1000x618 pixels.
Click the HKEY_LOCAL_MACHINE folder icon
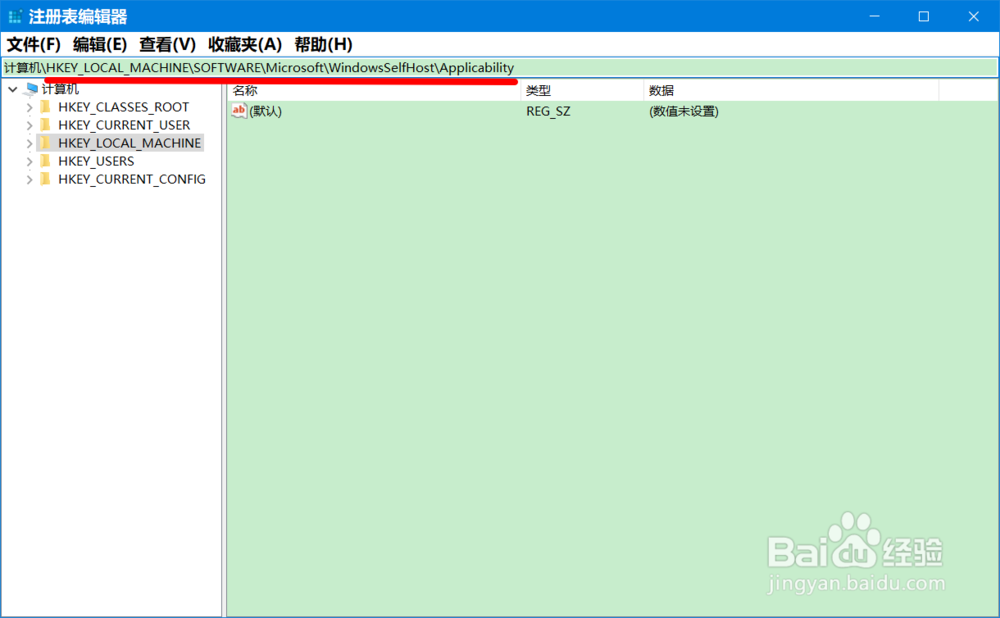(45, 143)
